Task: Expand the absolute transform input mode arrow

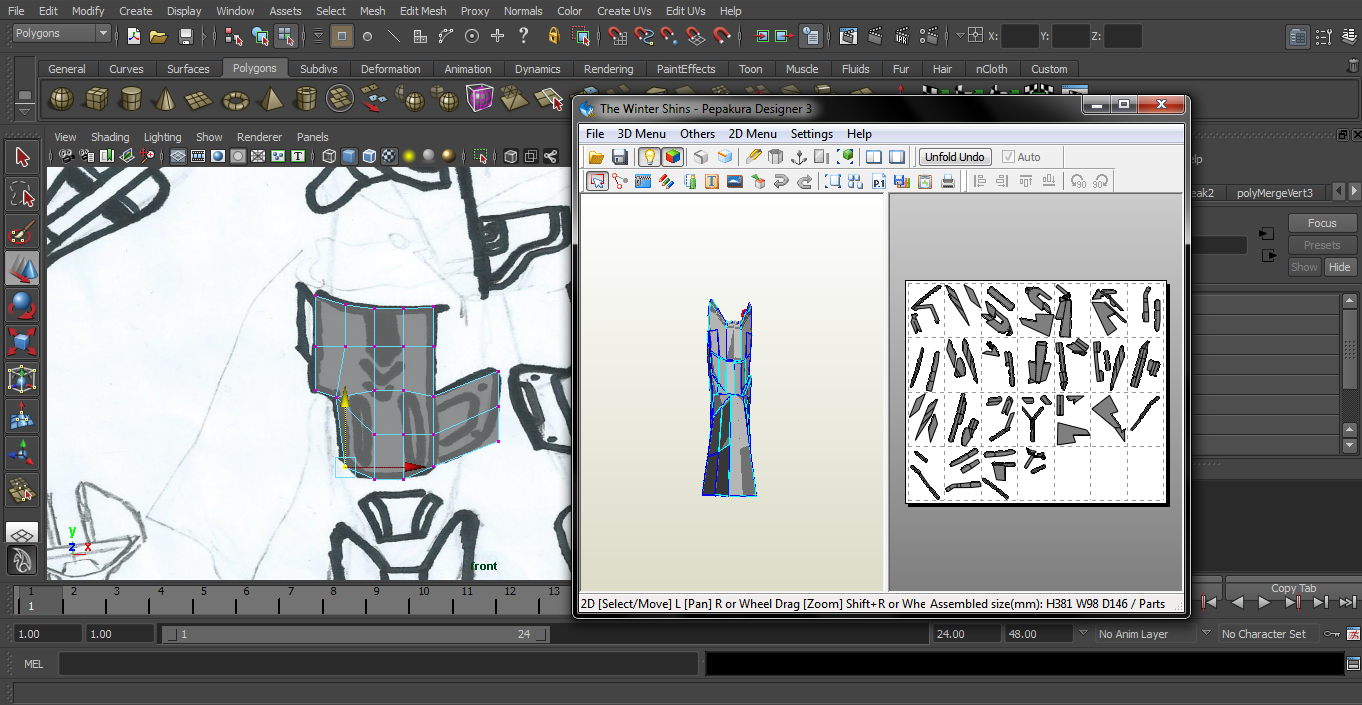Action: tap(961, 36)
